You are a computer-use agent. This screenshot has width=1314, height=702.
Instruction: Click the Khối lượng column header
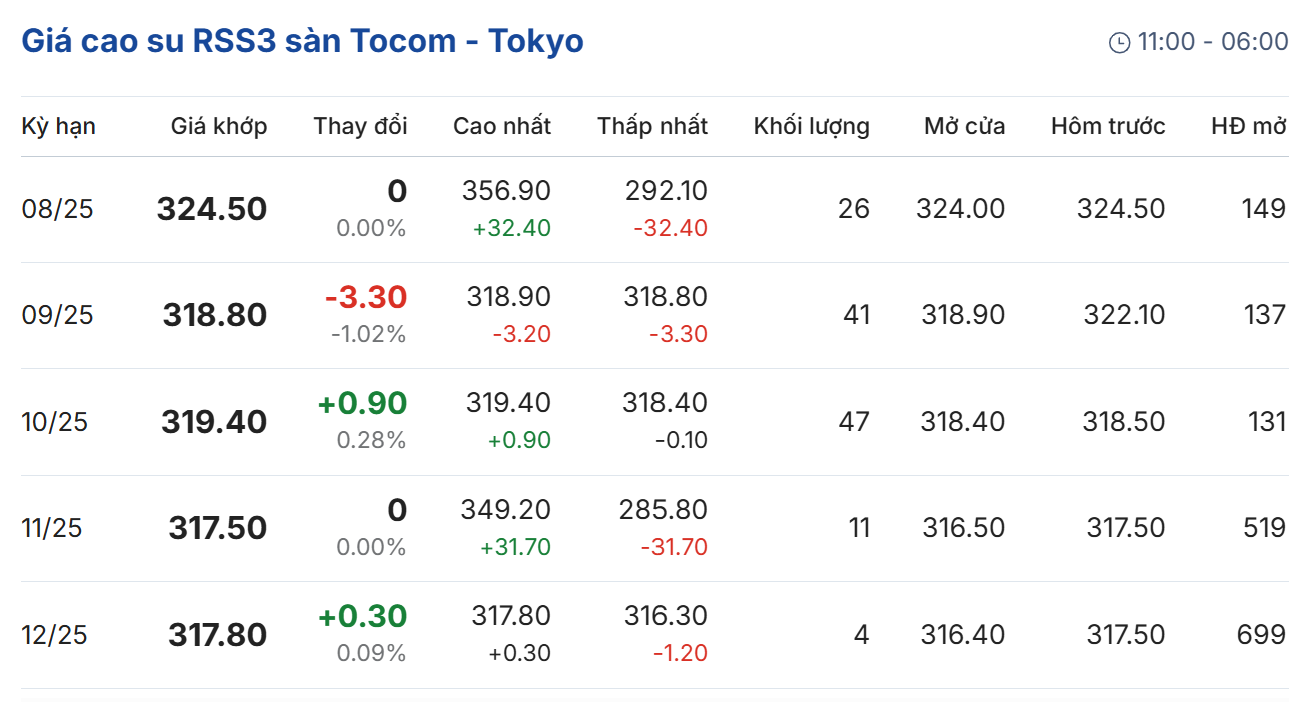tap(811, 126)
